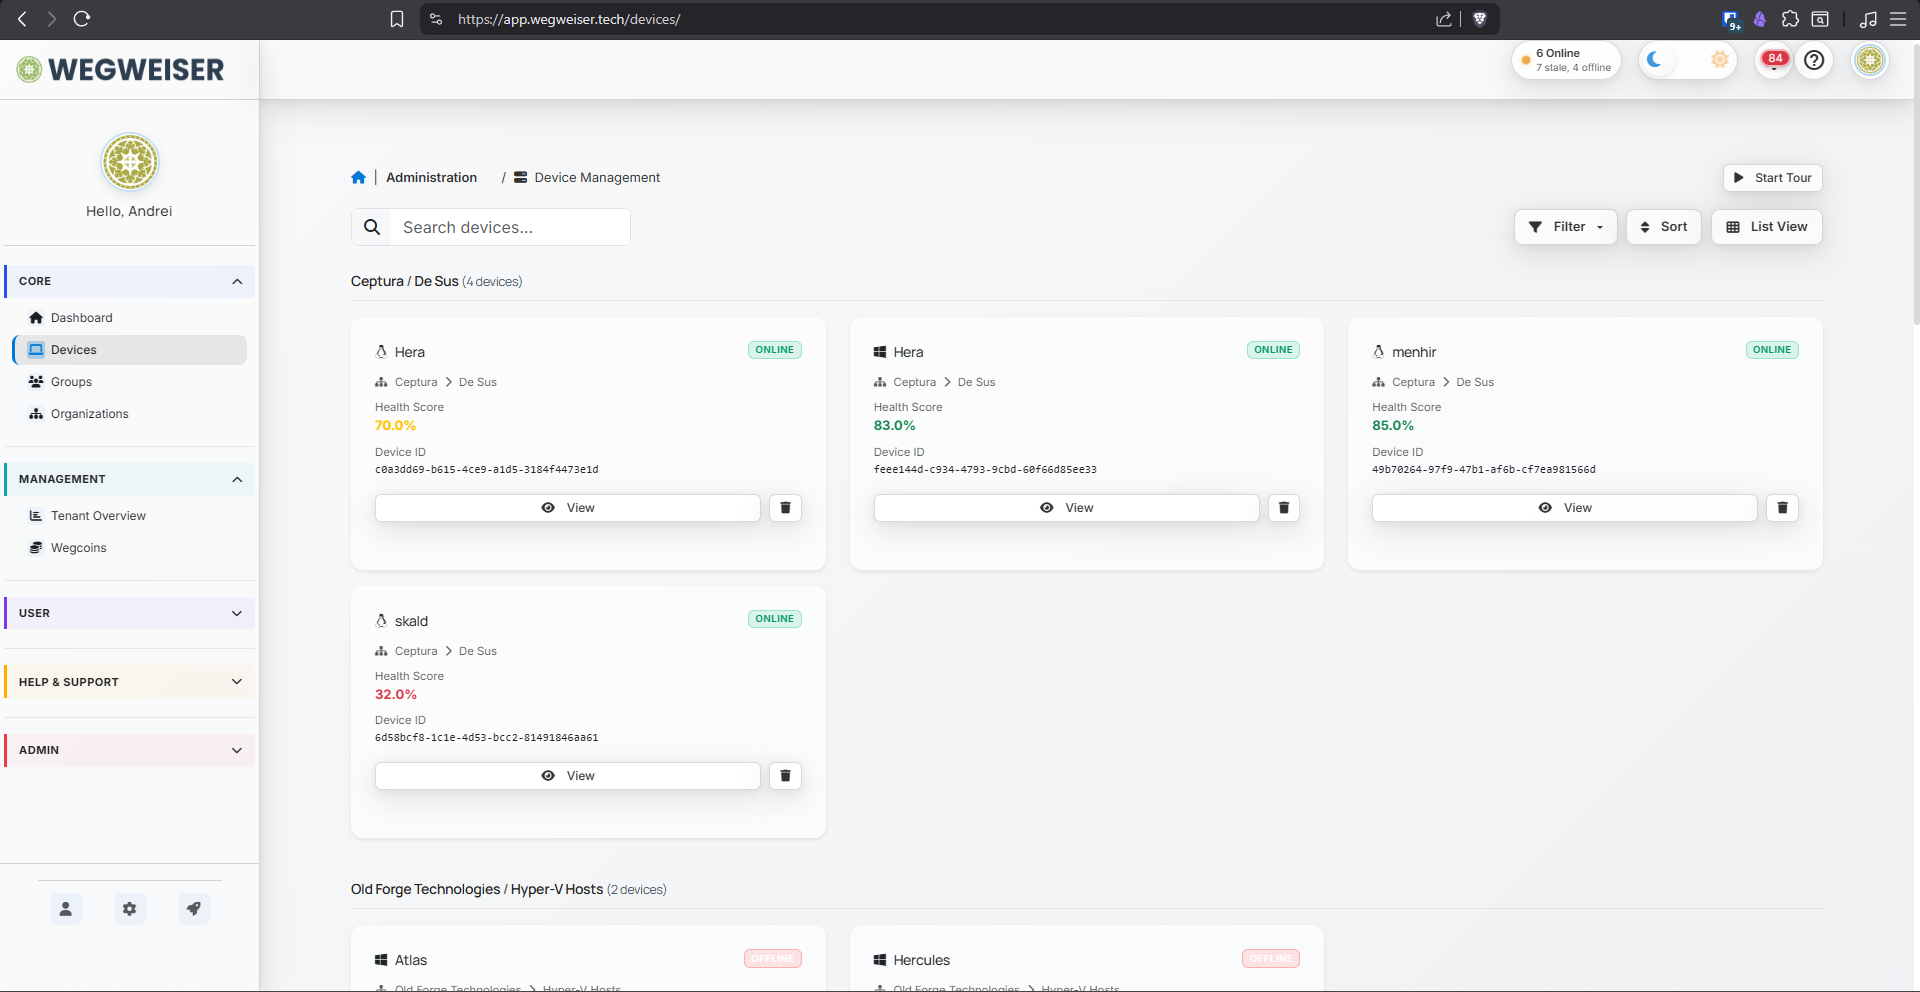Open settings gear in sidebar footer
Image resolution: width=1920 pixels, height=992 pixels.
click(x=129, y=909)
